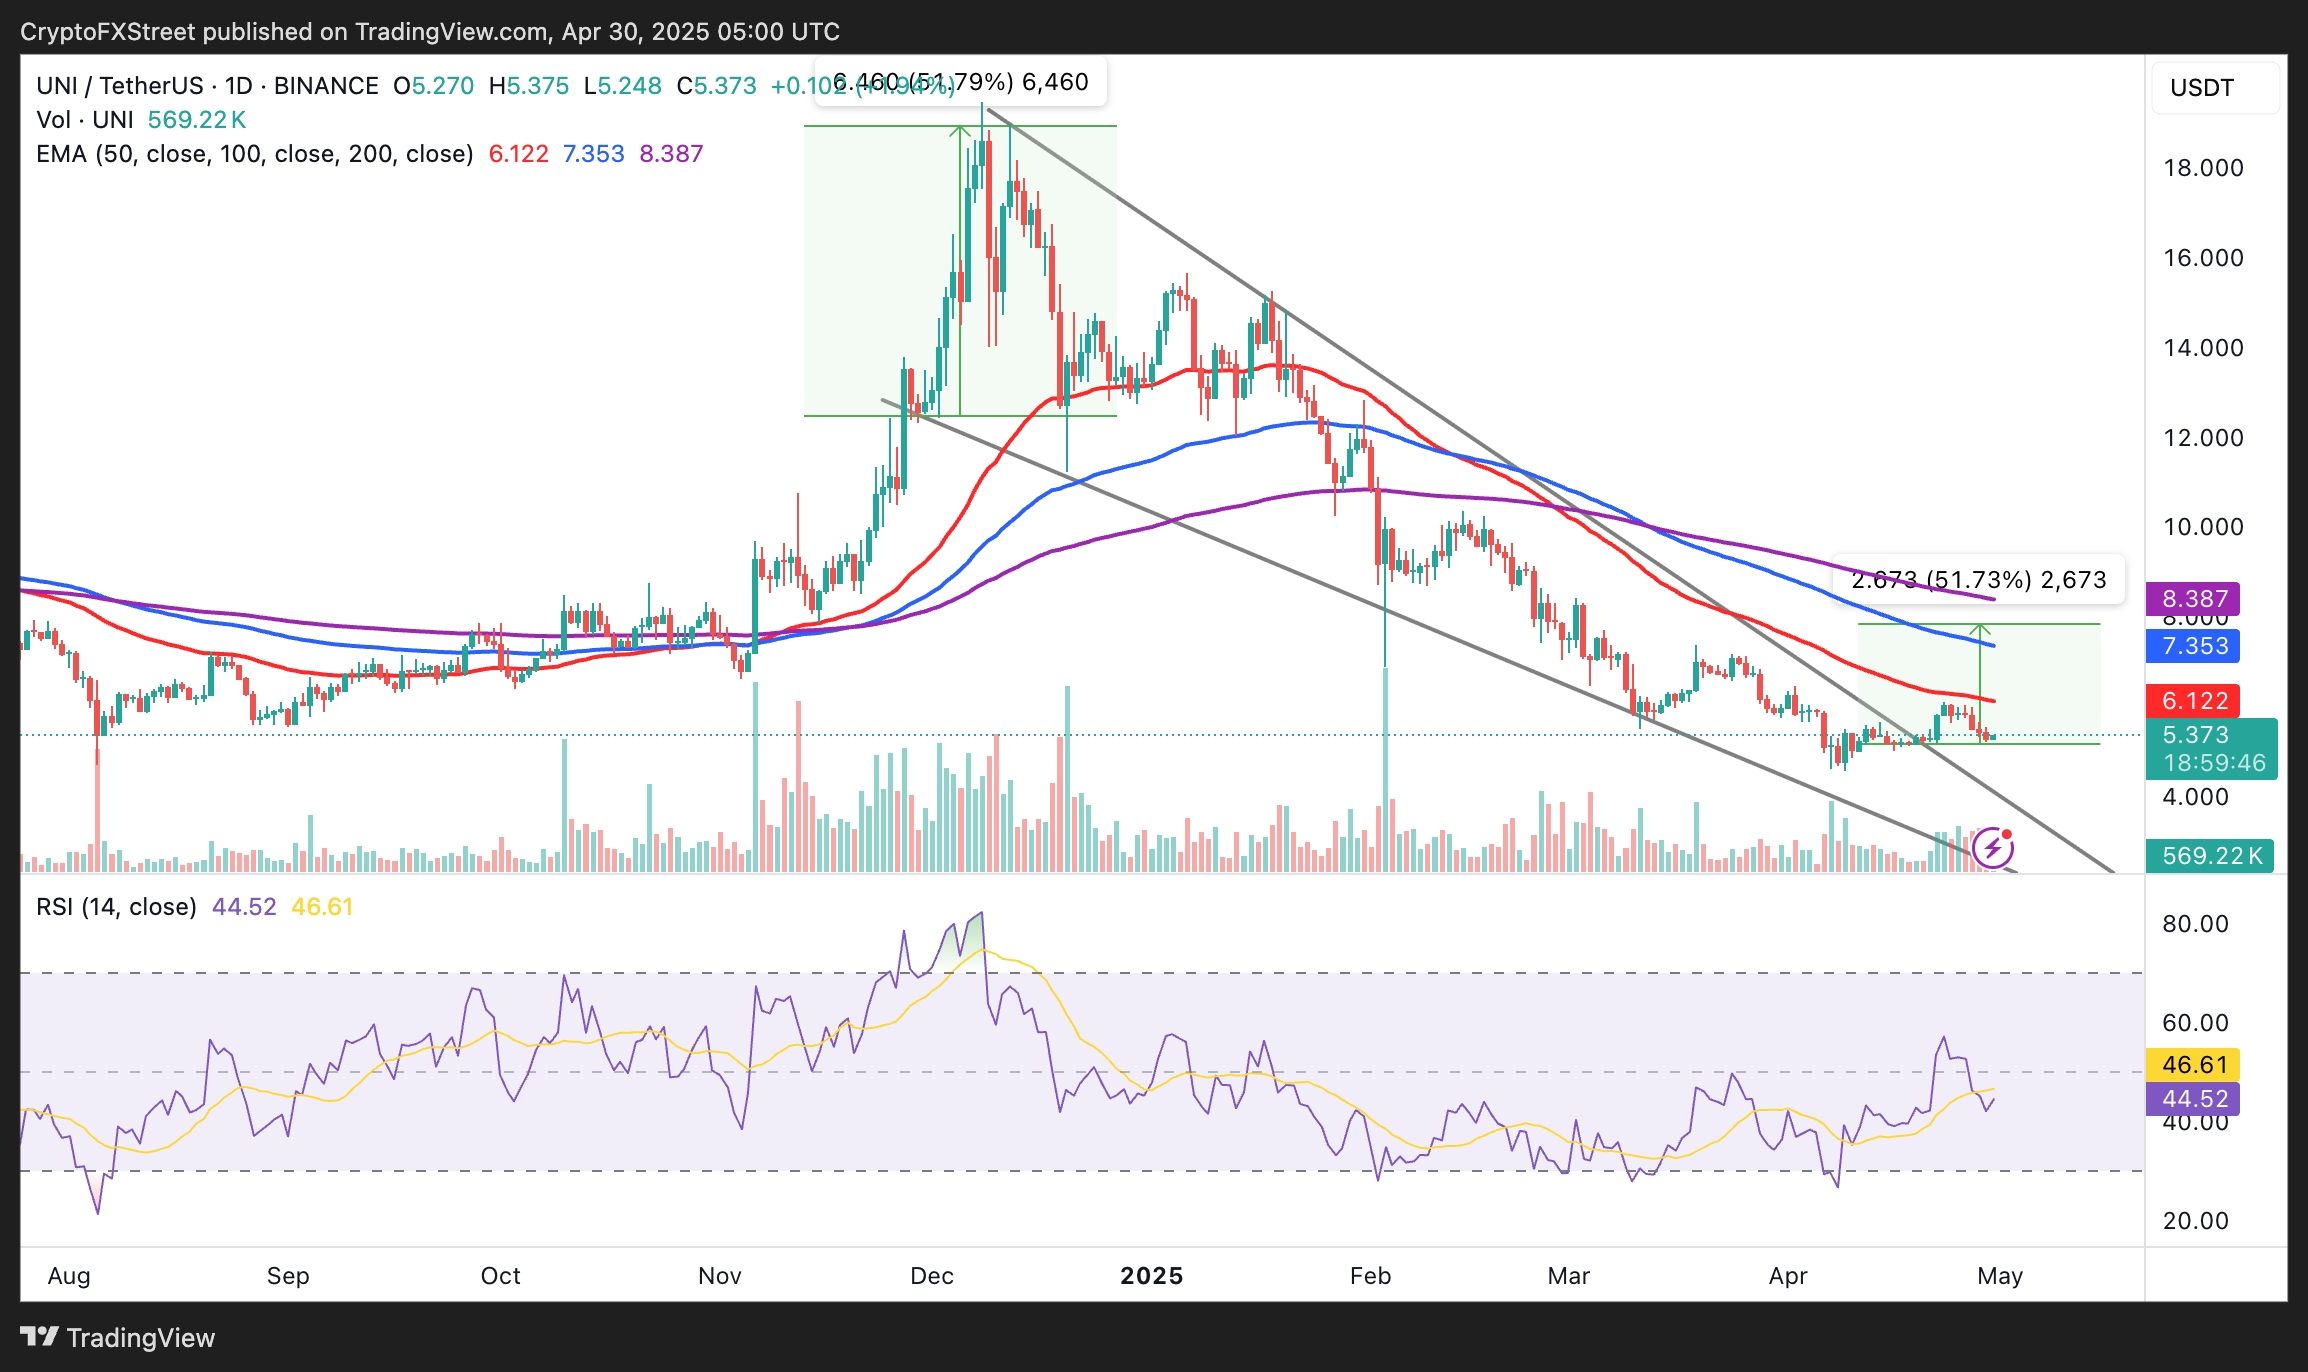Viewport: 2308px width, 1372px height.
Task: Click the 2025 marker on time axis
Action: [x=1151, y=1276]
